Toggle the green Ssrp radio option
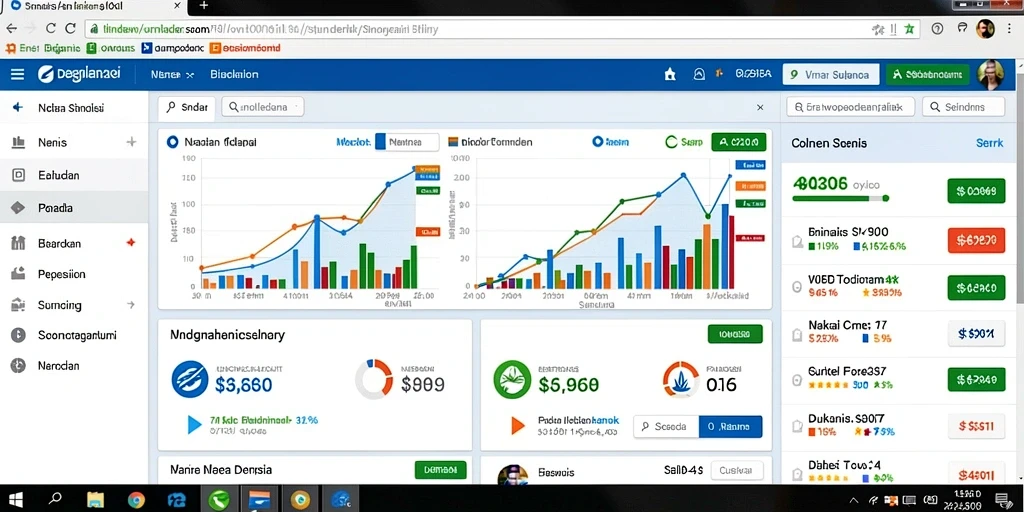Image resolution: width=1024 pixels, height=512 pixels. coord(671,142)
